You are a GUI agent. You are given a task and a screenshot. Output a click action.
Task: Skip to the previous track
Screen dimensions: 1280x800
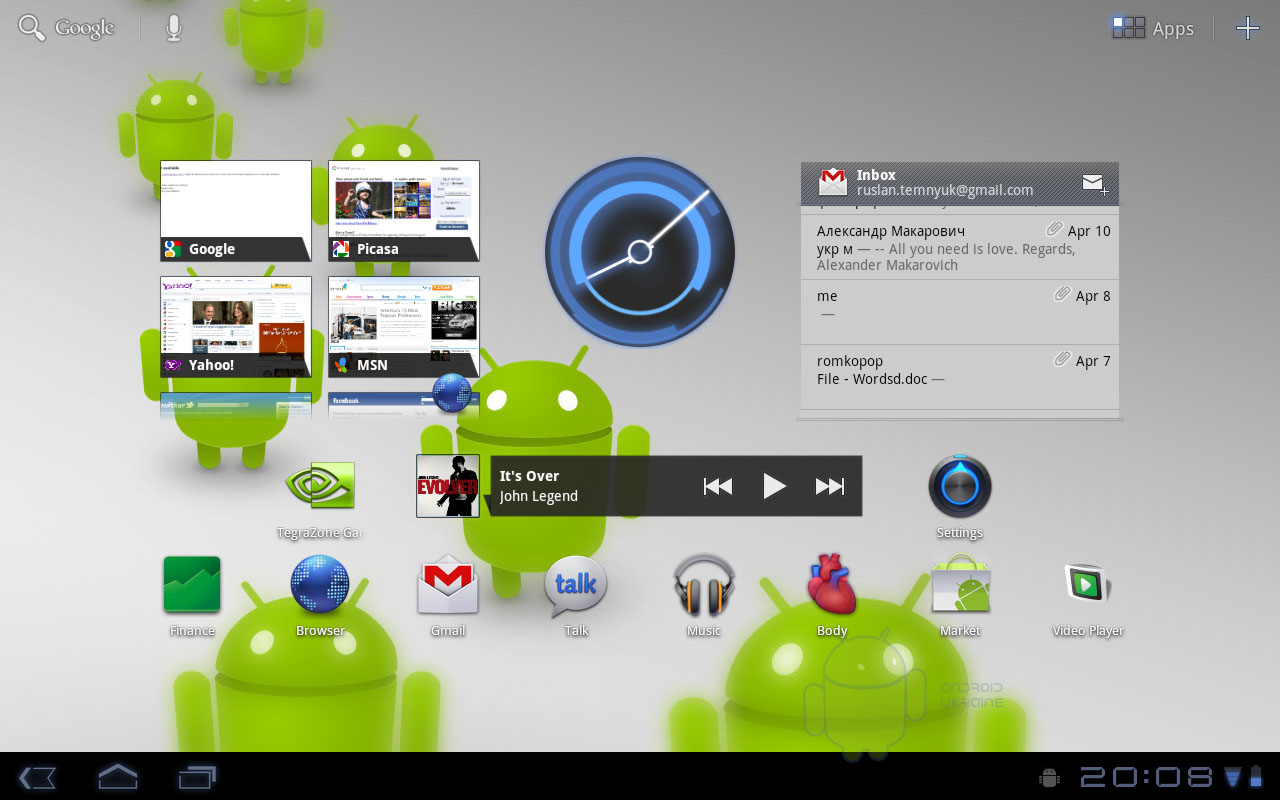coord(718,486)
